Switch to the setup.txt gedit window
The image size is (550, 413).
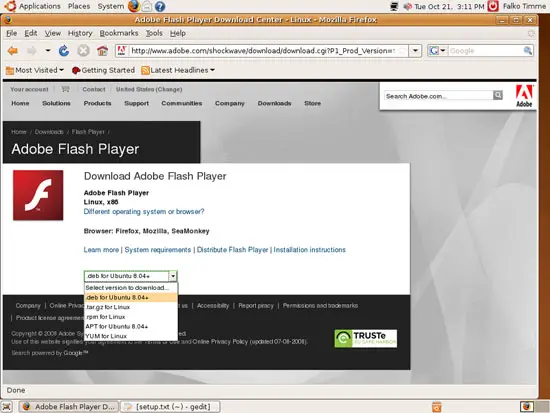click(170, 407)
